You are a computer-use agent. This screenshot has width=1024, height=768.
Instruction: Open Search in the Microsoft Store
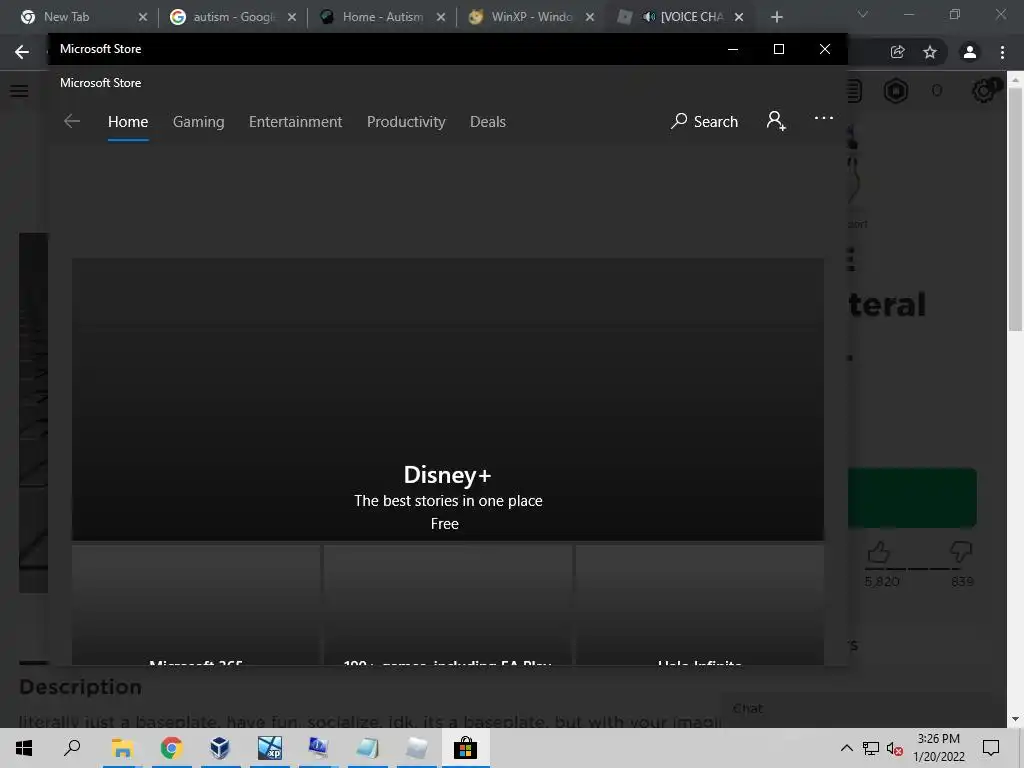[x=705, y=121]
